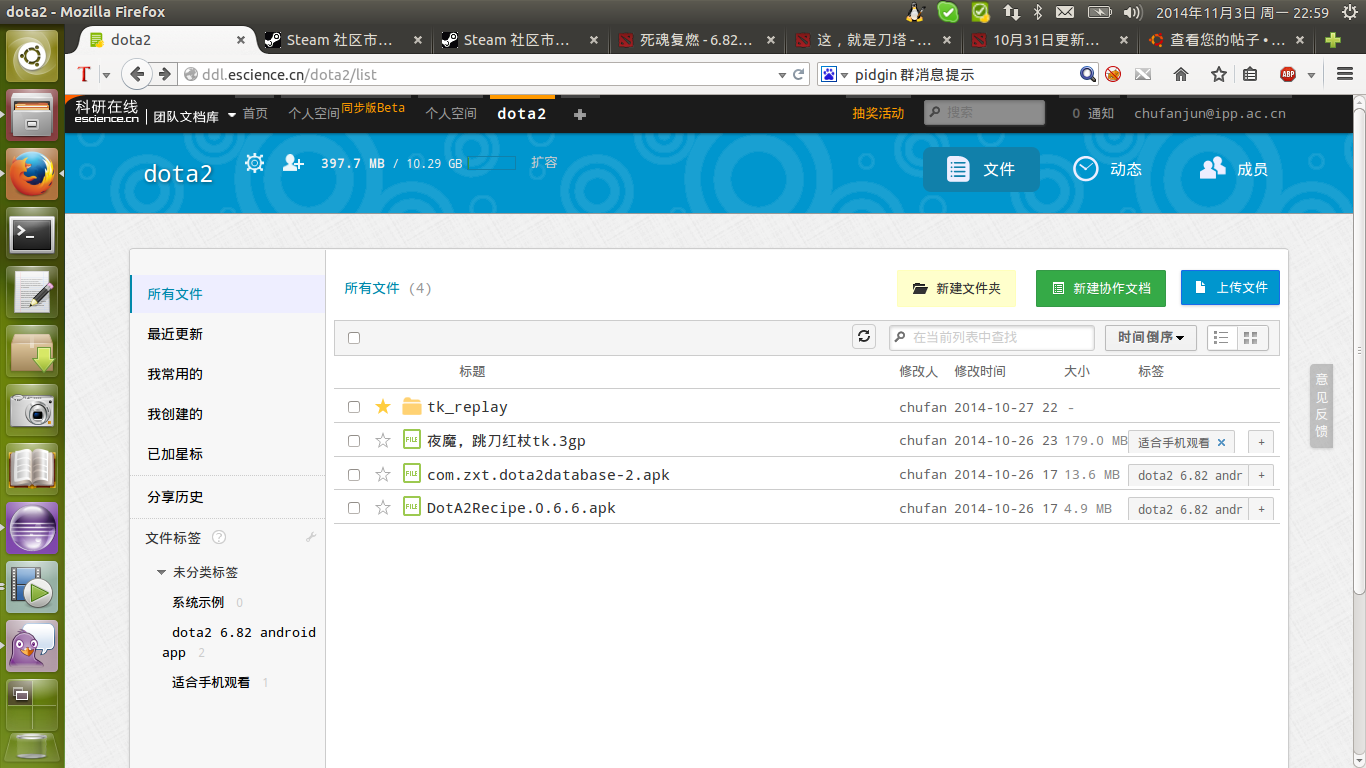Viewport: 1366px width, 768px height.
Task: Add a tag to DotA2Recipe.0.6.6.apk row
Action: [1261, 509]
